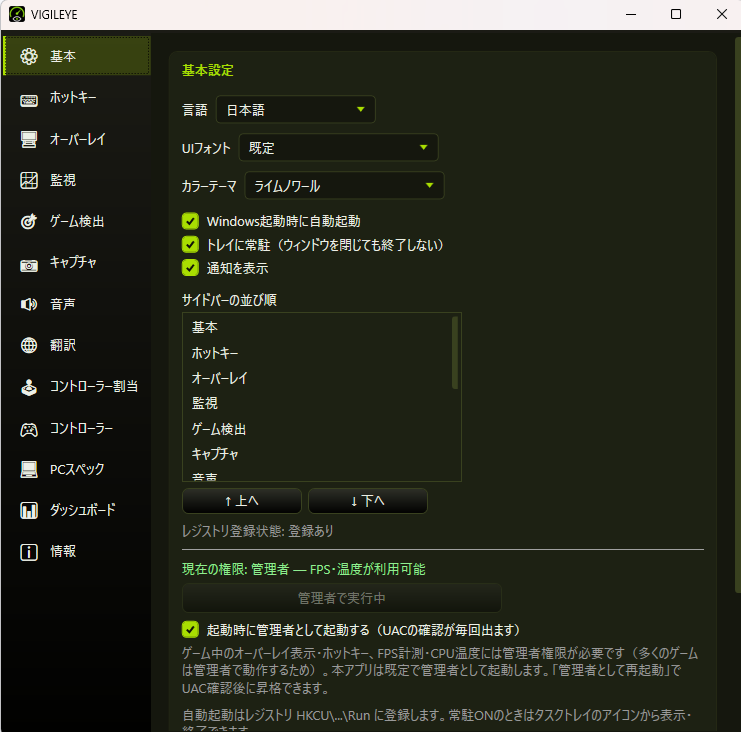The height and width of the screenshot is (732, 741).
Task: Select the キャプチャ tab label
Action: tap(73, 262)
